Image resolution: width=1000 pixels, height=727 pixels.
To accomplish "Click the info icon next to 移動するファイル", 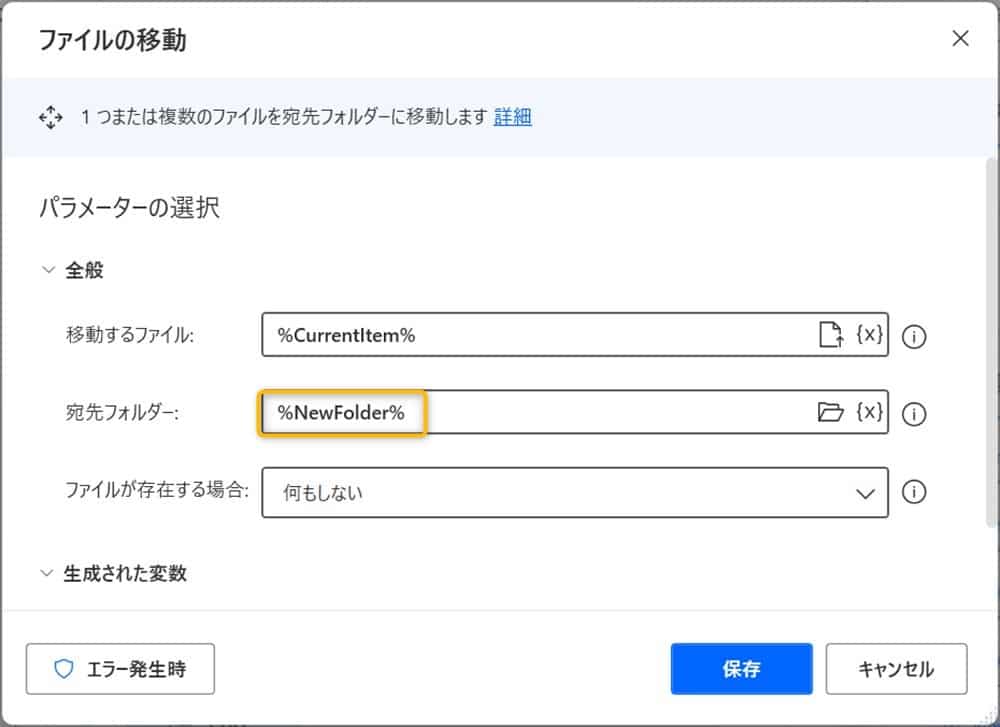I will click(914, 336).
